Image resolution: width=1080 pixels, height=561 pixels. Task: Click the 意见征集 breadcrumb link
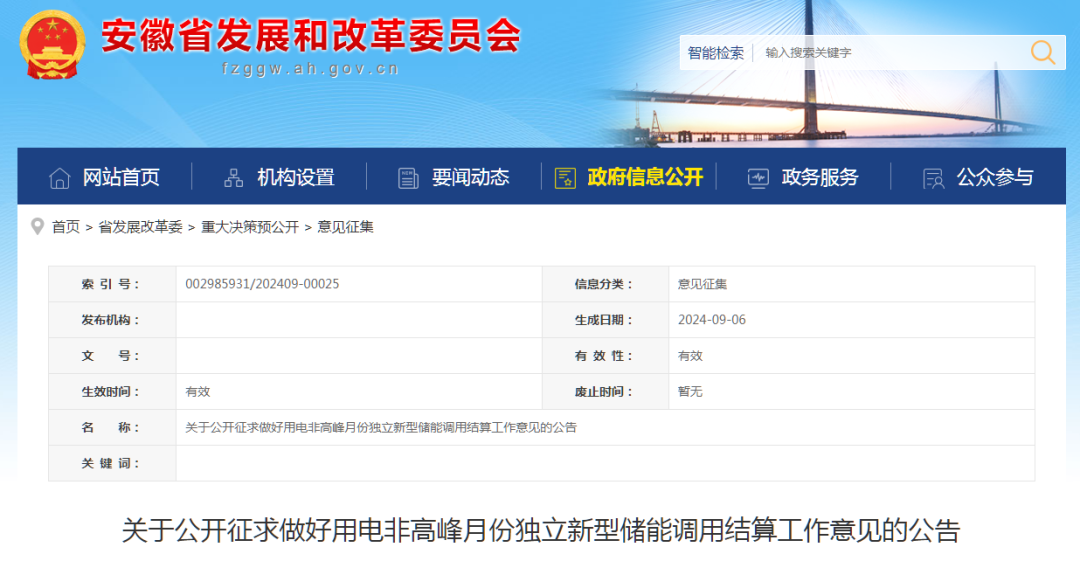click(345, 227)
